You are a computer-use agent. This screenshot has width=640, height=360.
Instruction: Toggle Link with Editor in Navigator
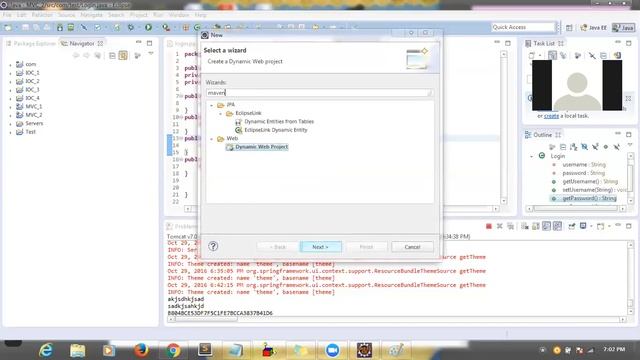123,56
